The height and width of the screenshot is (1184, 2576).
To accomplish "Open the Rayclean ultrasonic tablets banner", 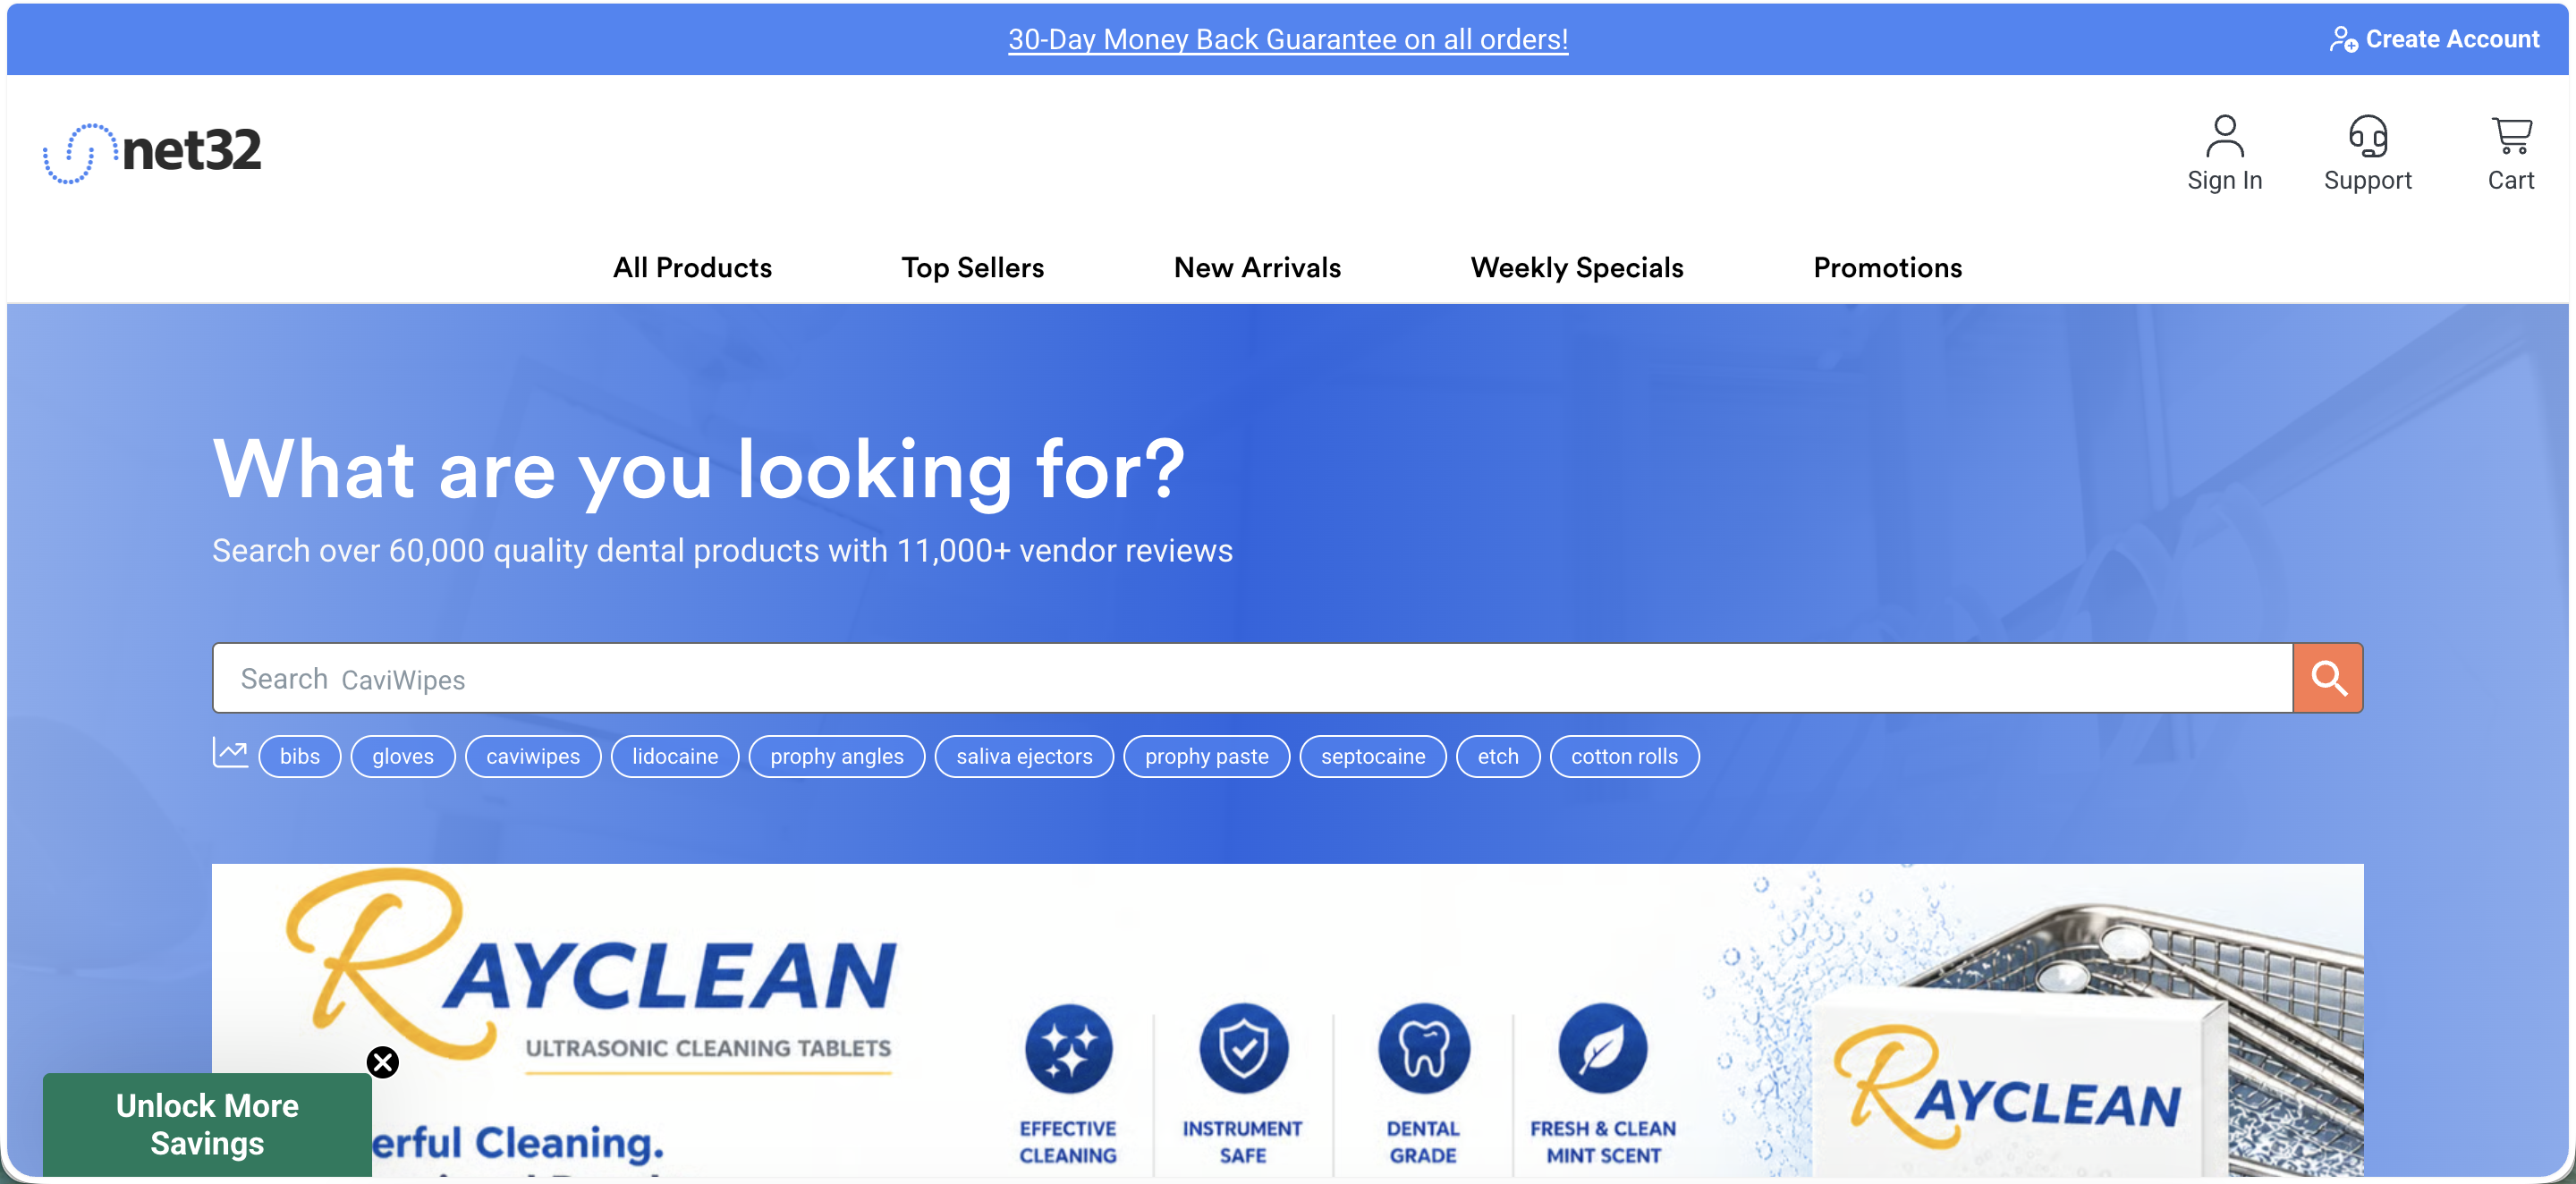I will coord(1288,1020).
